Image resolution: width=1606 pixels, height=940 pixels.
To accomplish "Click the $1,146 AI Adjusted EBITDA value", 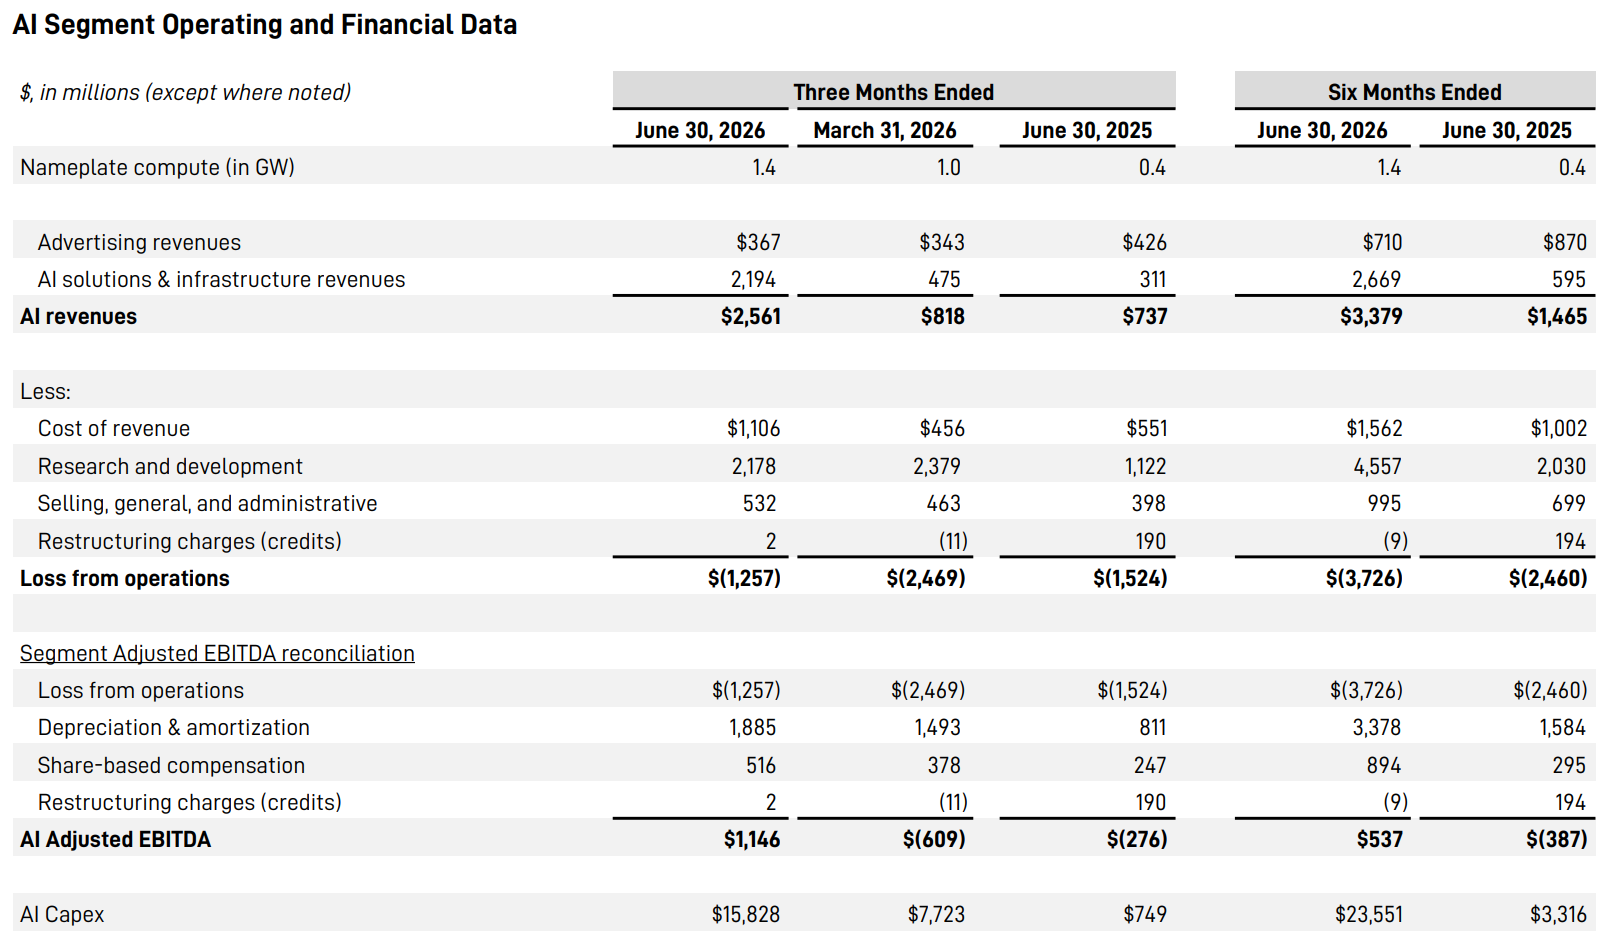I will coord(751,840).
